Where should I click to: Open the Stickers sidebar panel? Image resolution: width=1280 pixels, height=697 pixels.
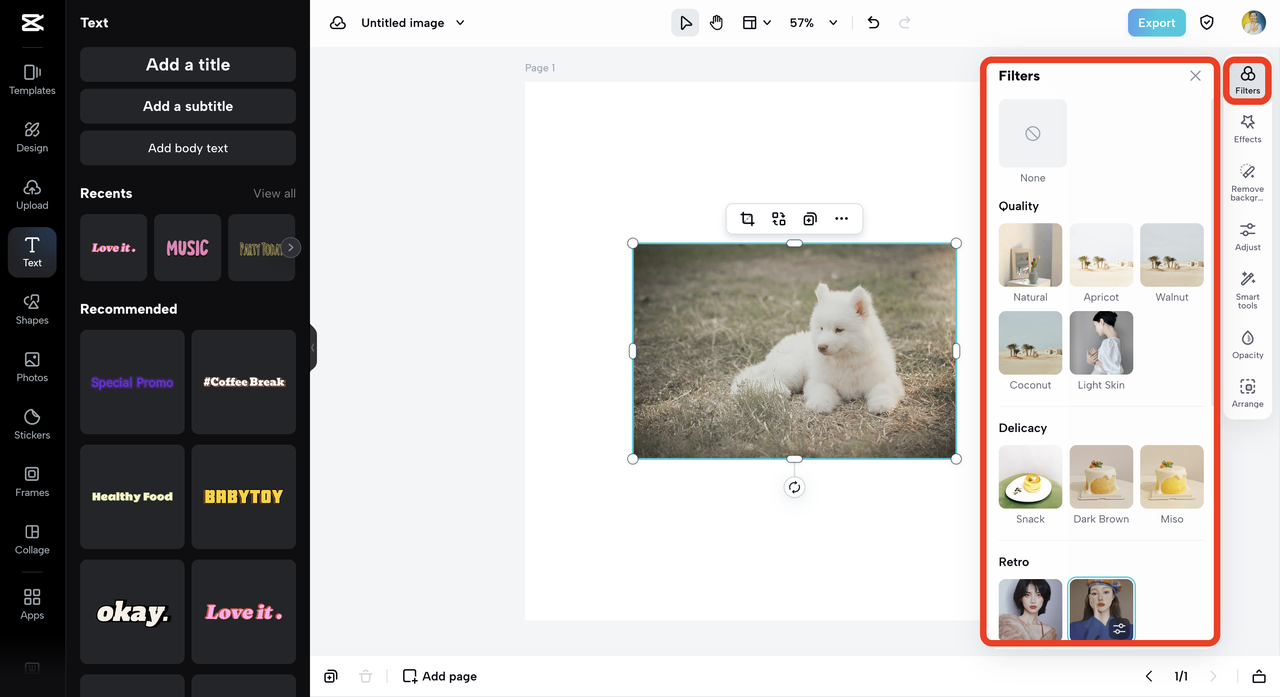(32, 424)
